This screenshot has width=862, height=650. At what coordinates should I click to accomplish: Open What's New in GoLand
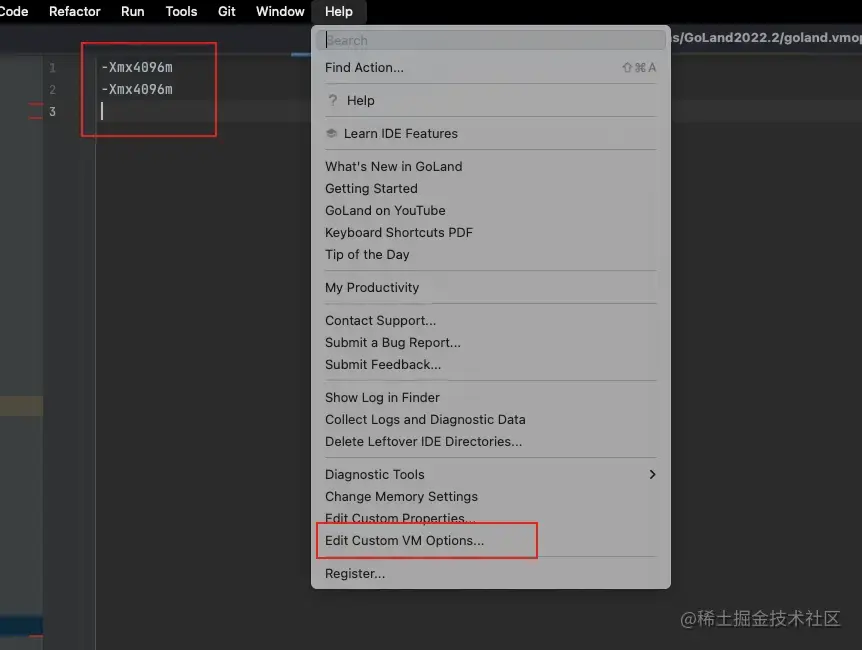[490, 167]
